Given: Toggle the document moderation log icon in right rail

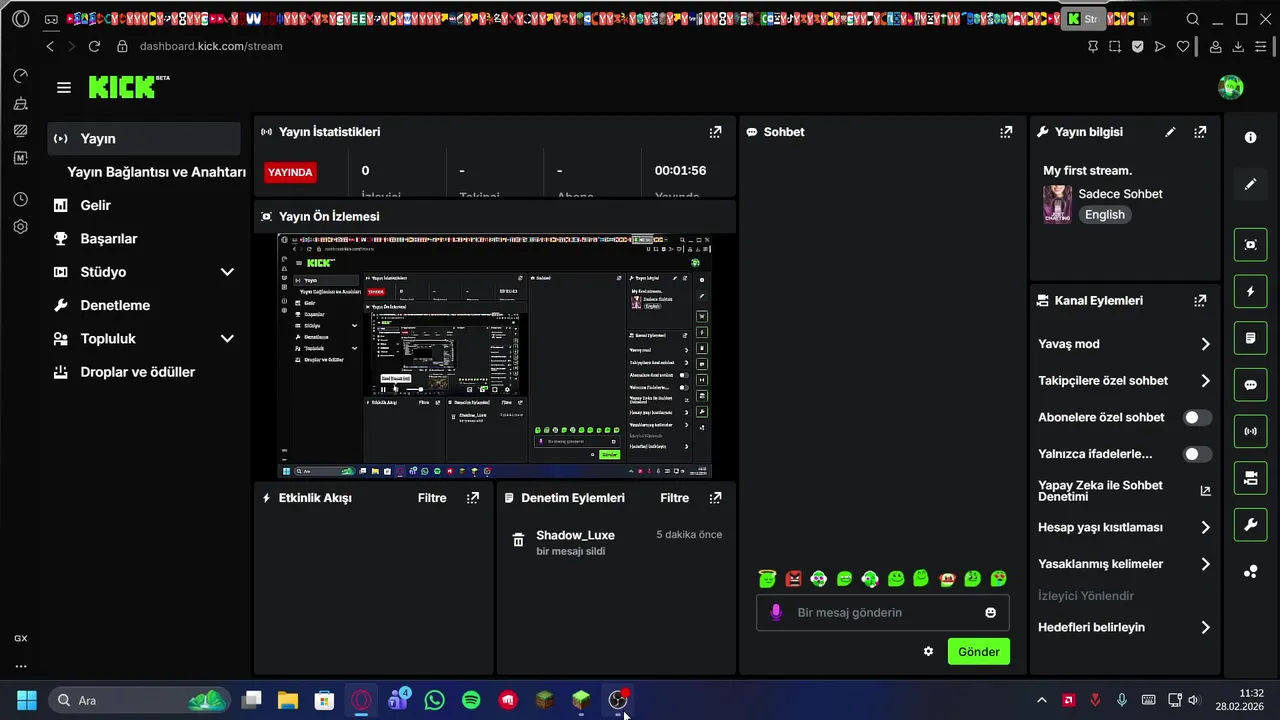Looking at the screenshot, I should click(1250, 339).
